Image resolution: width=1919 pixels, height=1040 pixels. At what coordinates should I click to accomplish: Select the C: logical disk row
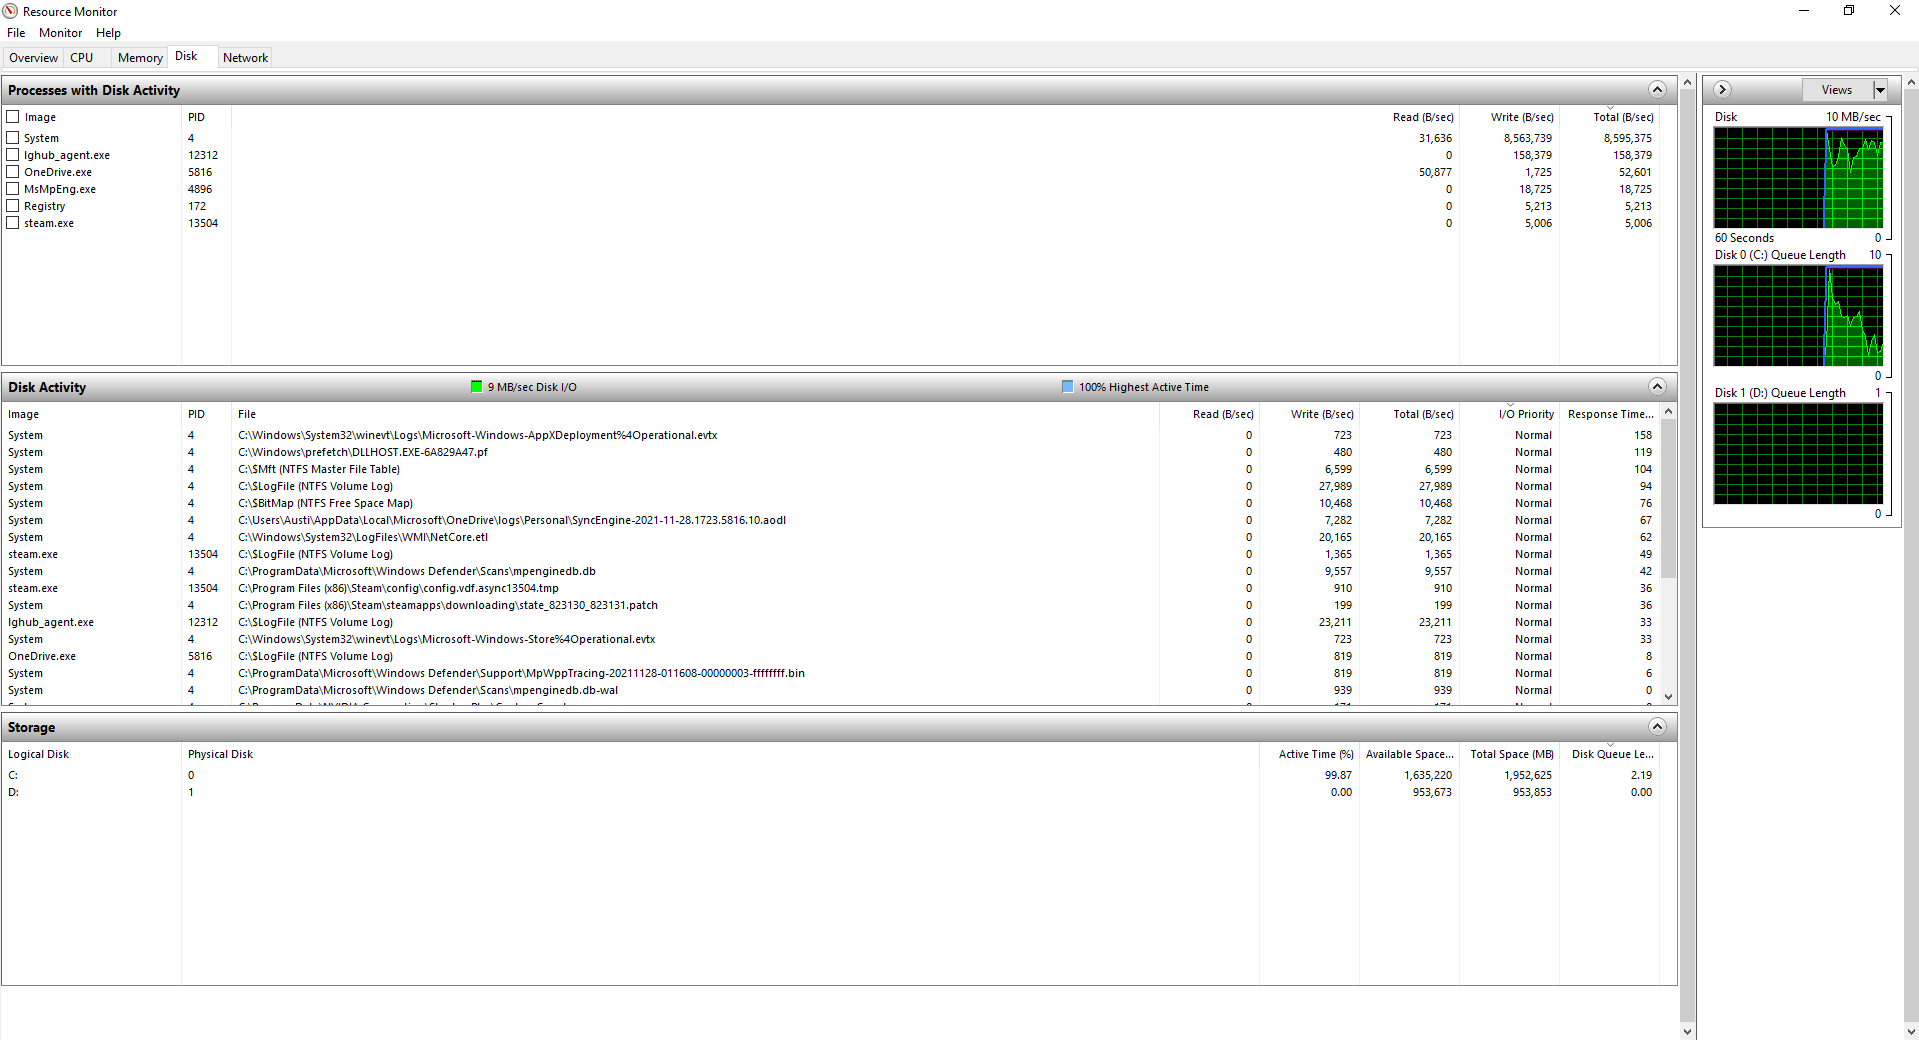[x=830, y=775]
